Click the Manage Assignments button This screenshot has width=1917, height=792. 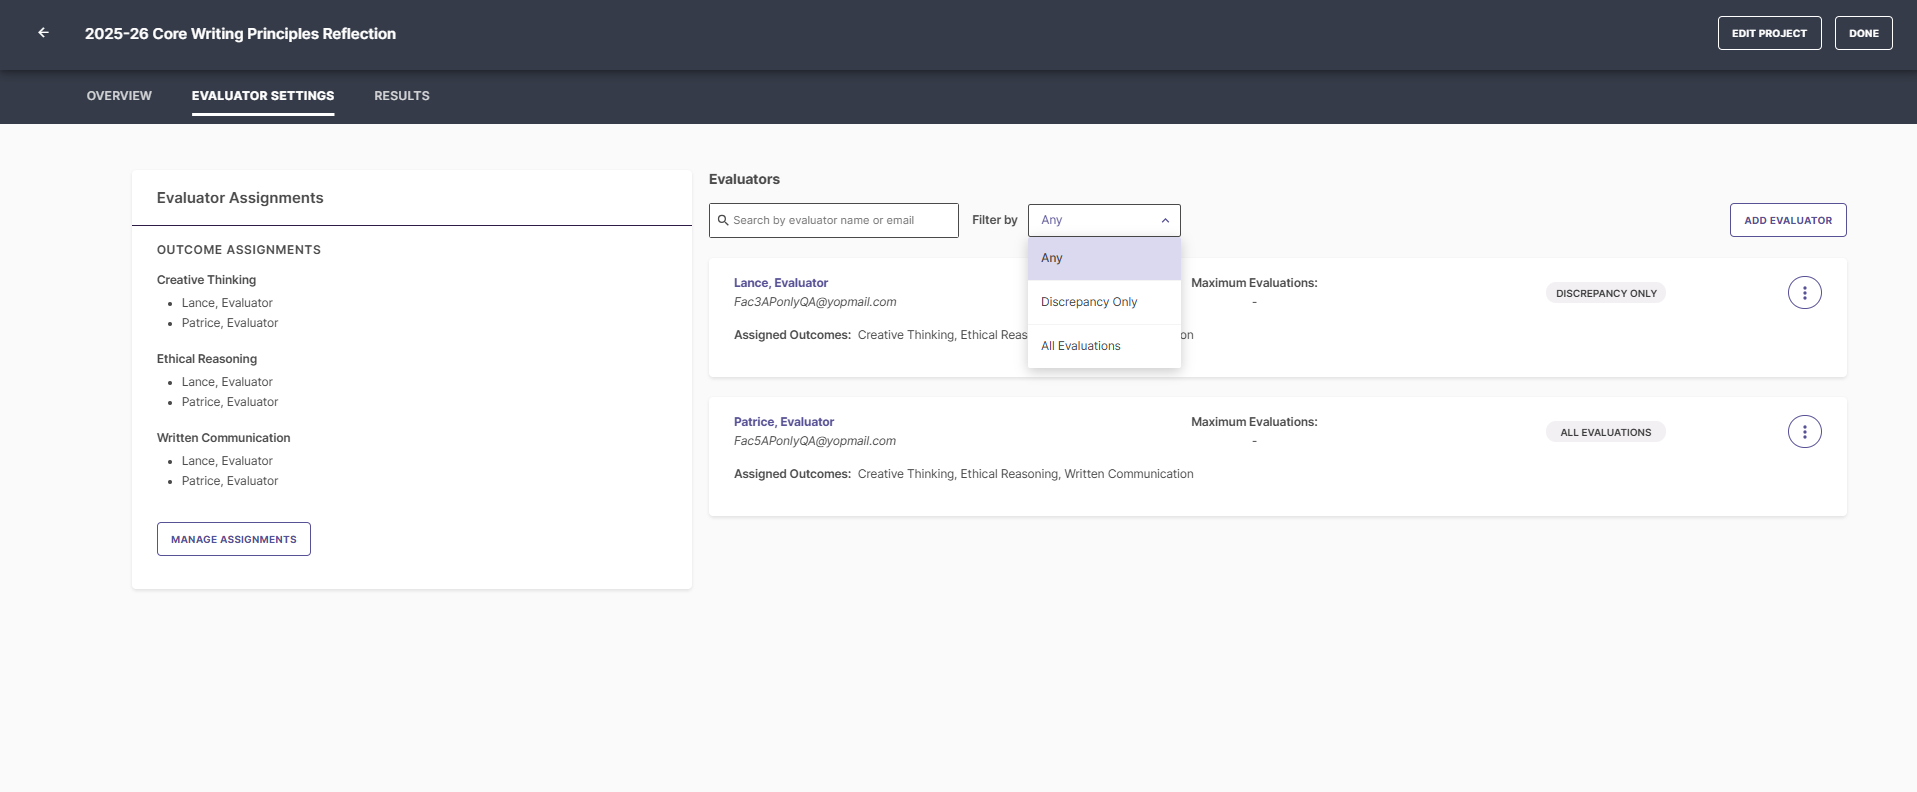click(234, 539)
